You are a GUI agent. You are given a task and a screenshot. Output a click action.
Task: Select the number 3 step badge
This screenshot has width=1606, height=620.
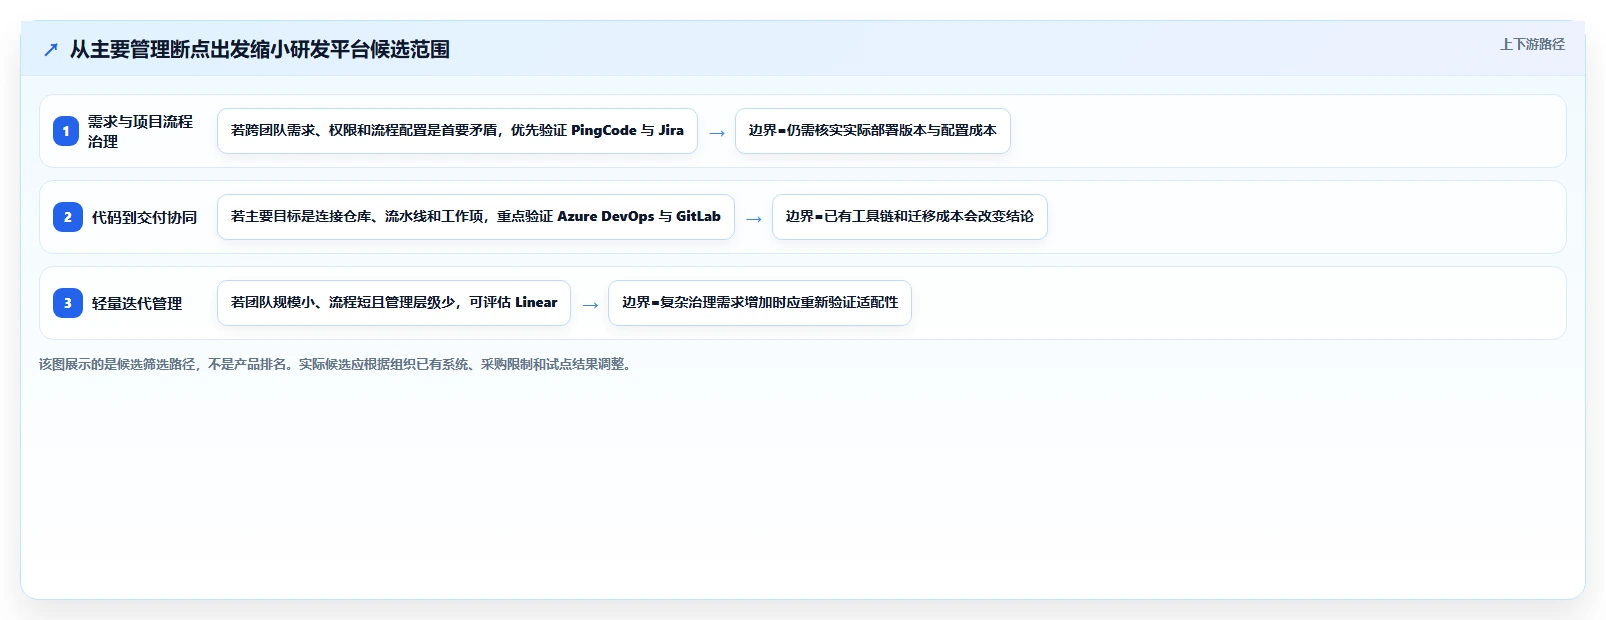click(68, 303)
